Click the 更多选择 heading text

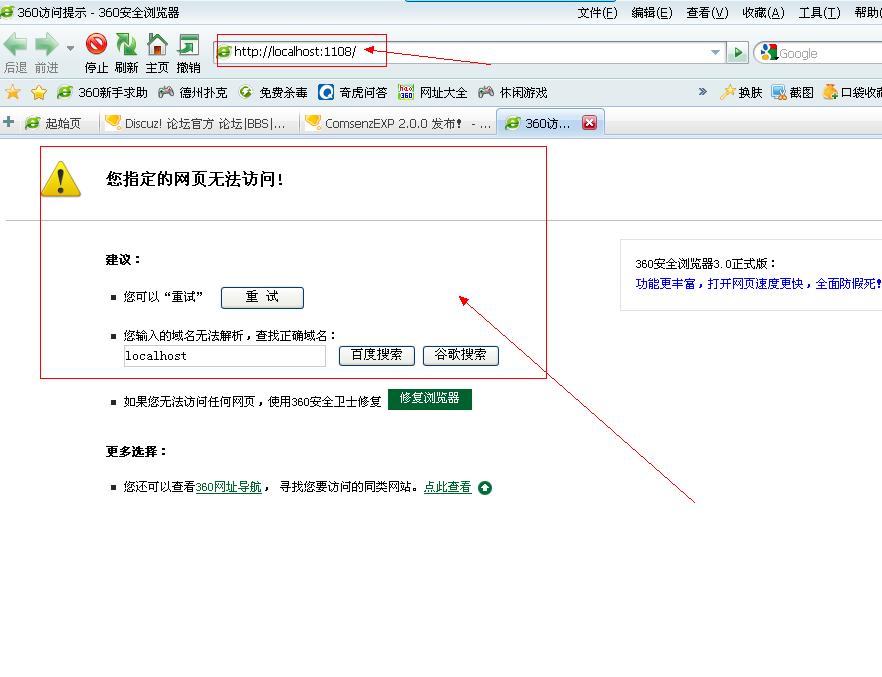(x=136, y=451)
